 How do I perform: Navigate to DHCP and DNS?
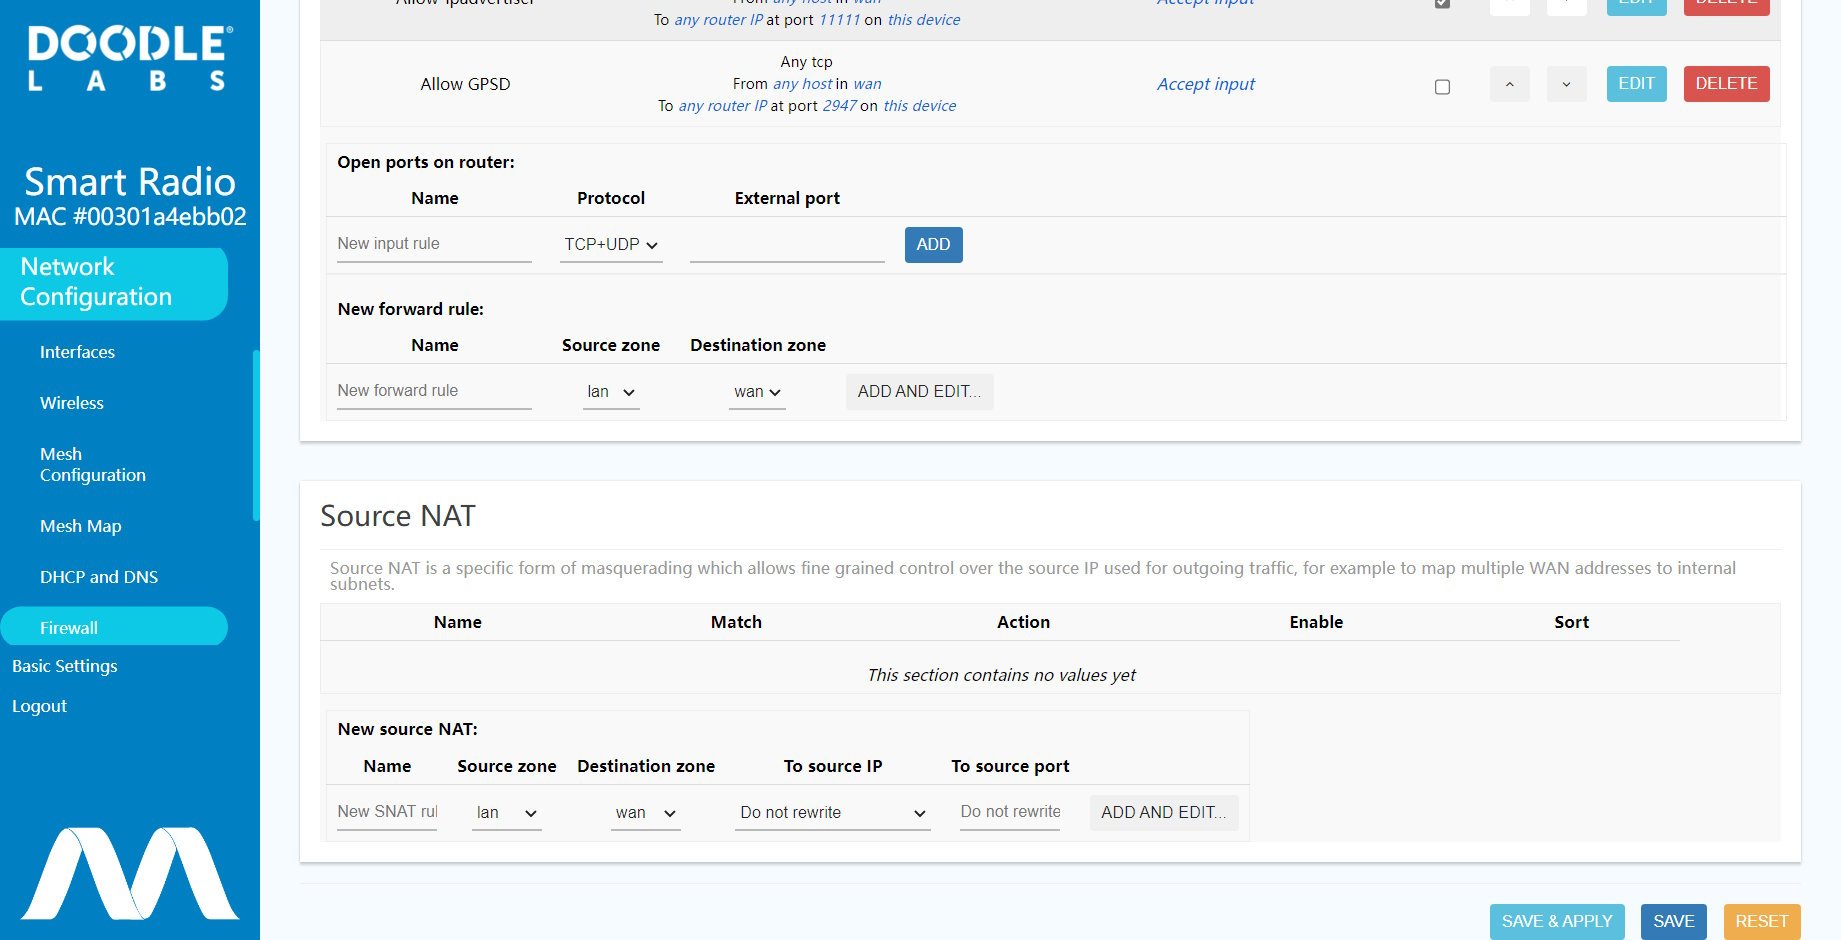click(99, 577)
